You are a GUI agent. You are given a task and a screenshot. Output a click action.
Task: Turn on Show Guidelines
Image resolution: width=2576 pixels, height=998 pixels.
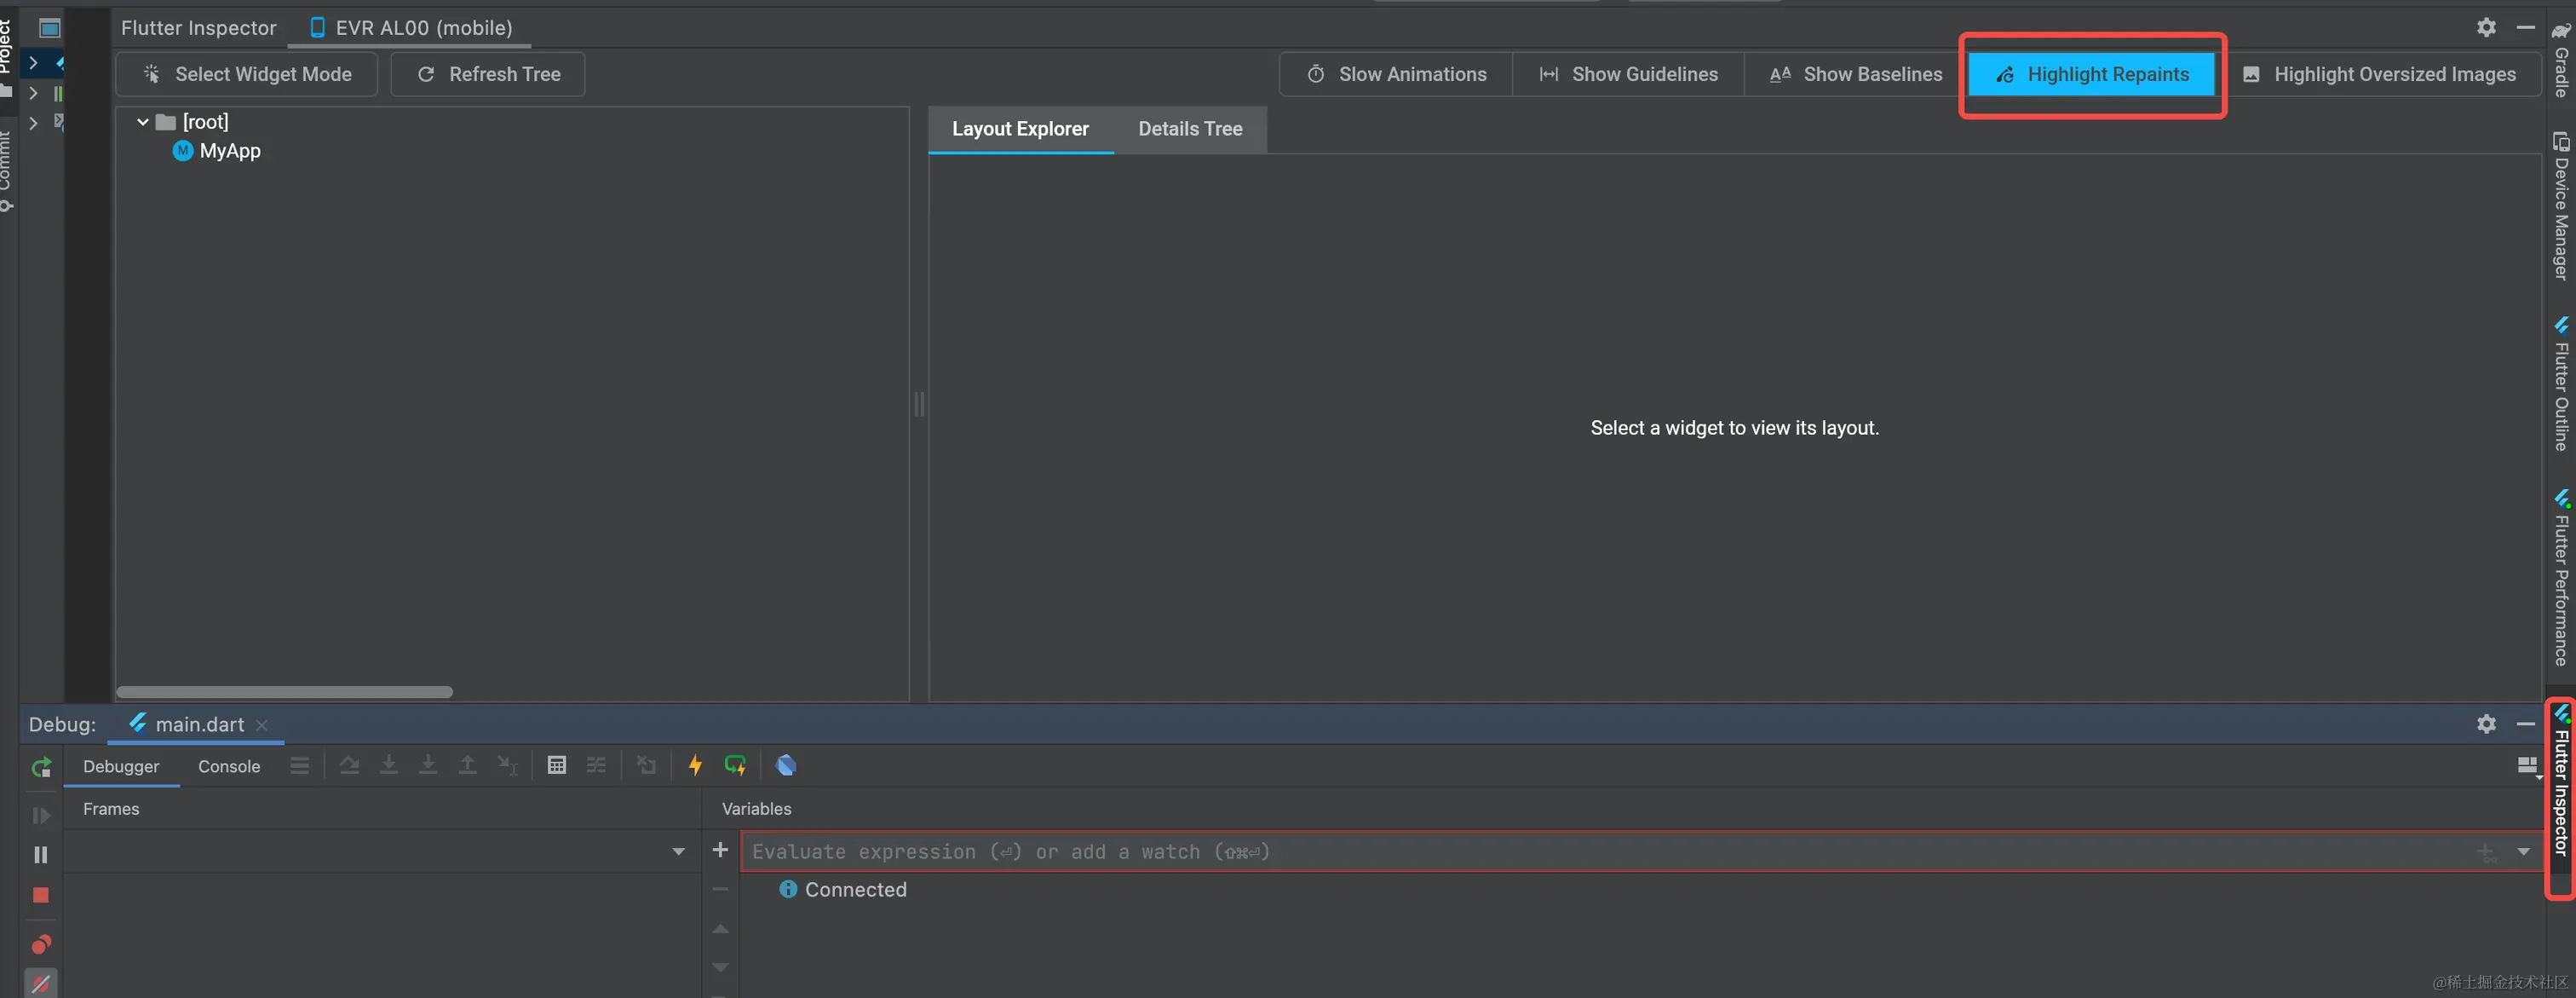(x=1629, y=75)
